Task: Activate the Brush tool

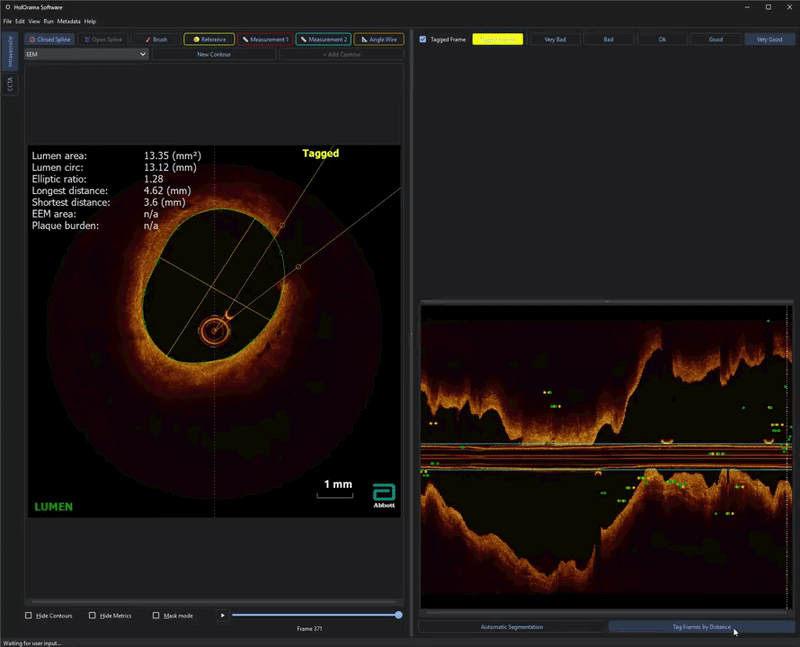Action: pyautogui.click(x=156, y=39)
